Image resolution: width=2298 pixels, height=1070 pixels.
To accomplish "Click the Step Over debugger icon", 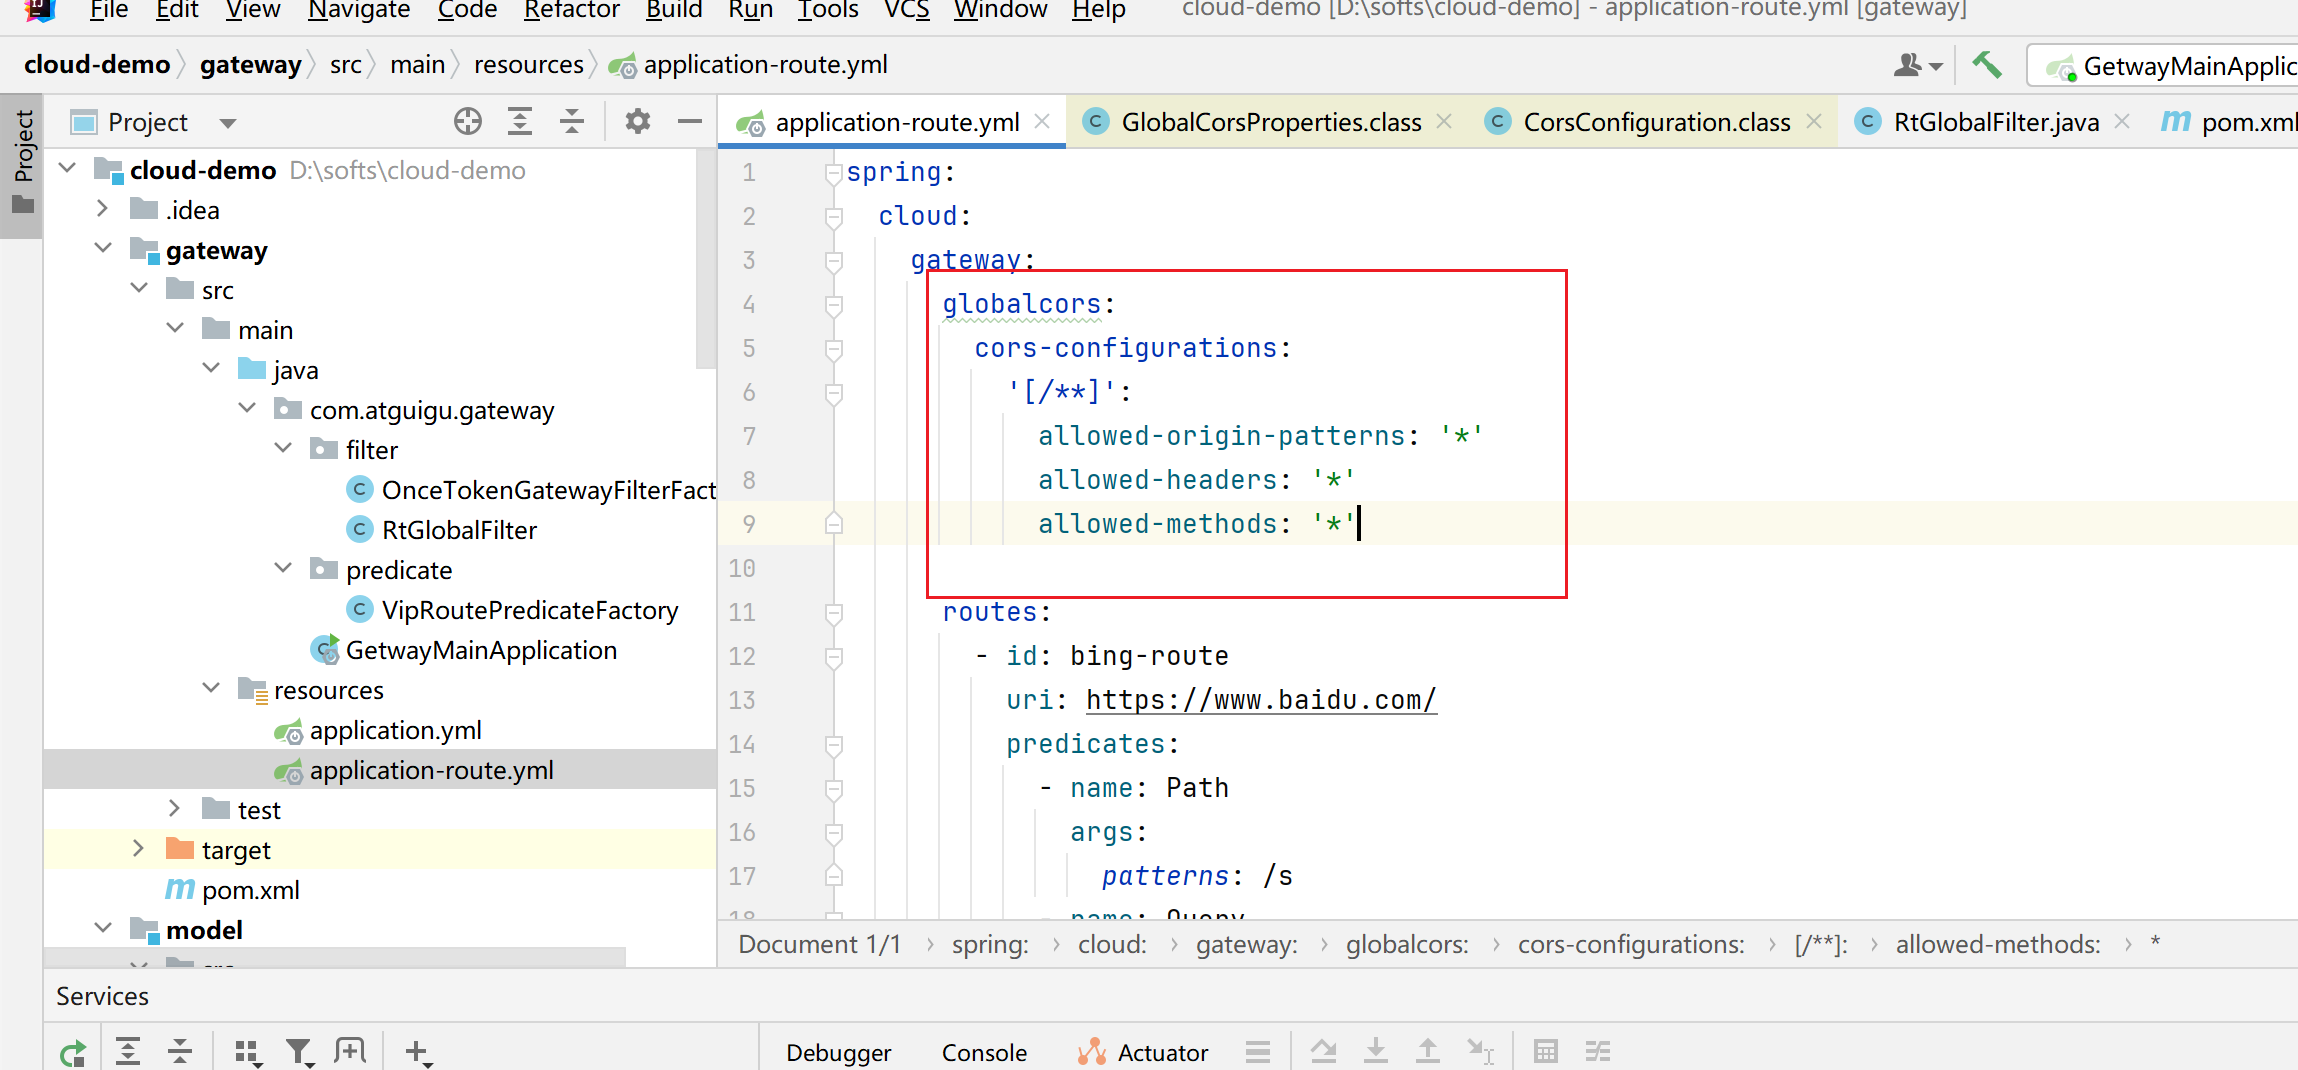I will coord(1324,1051).
